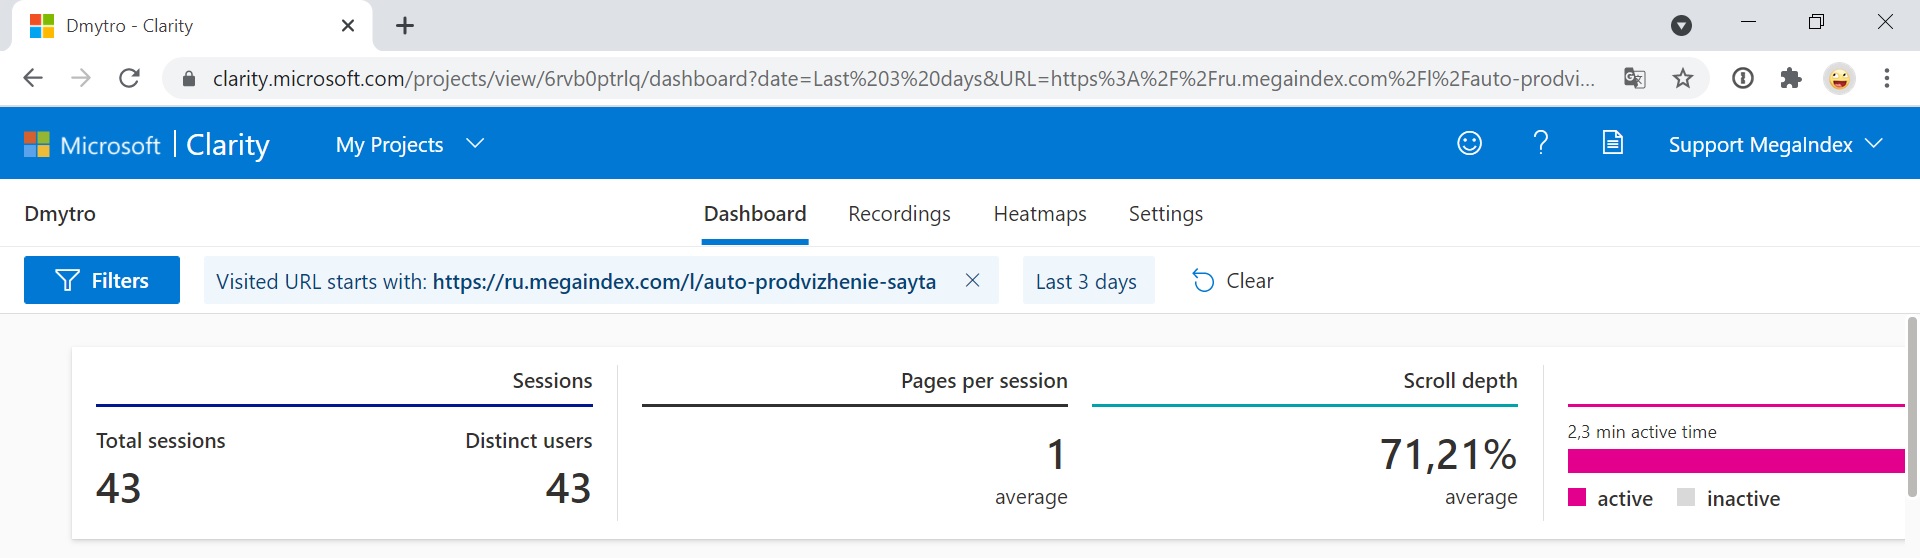Image resolution: width=1920 pixels, height=558 pixels.
Task: Click the Distinct users label
Action: point(529,441)
